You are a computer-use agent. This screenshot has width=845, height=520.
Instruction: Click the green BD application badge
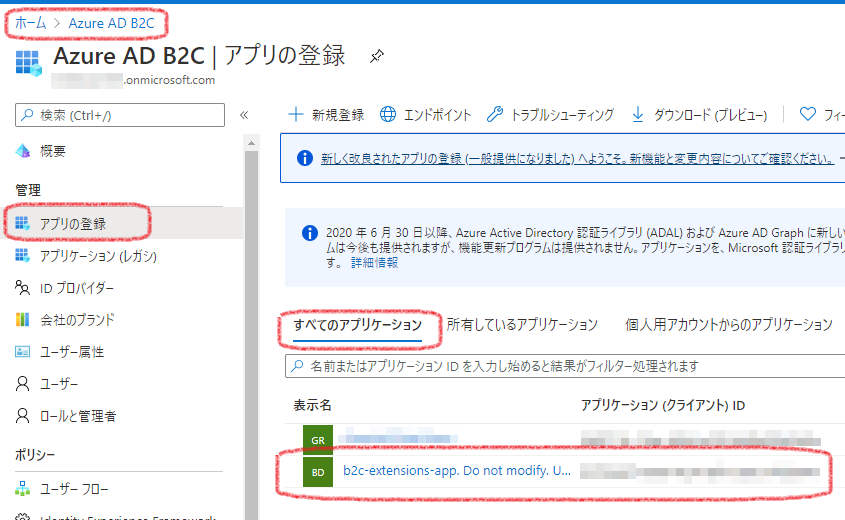pyautogui.click(x=318, y=472)
